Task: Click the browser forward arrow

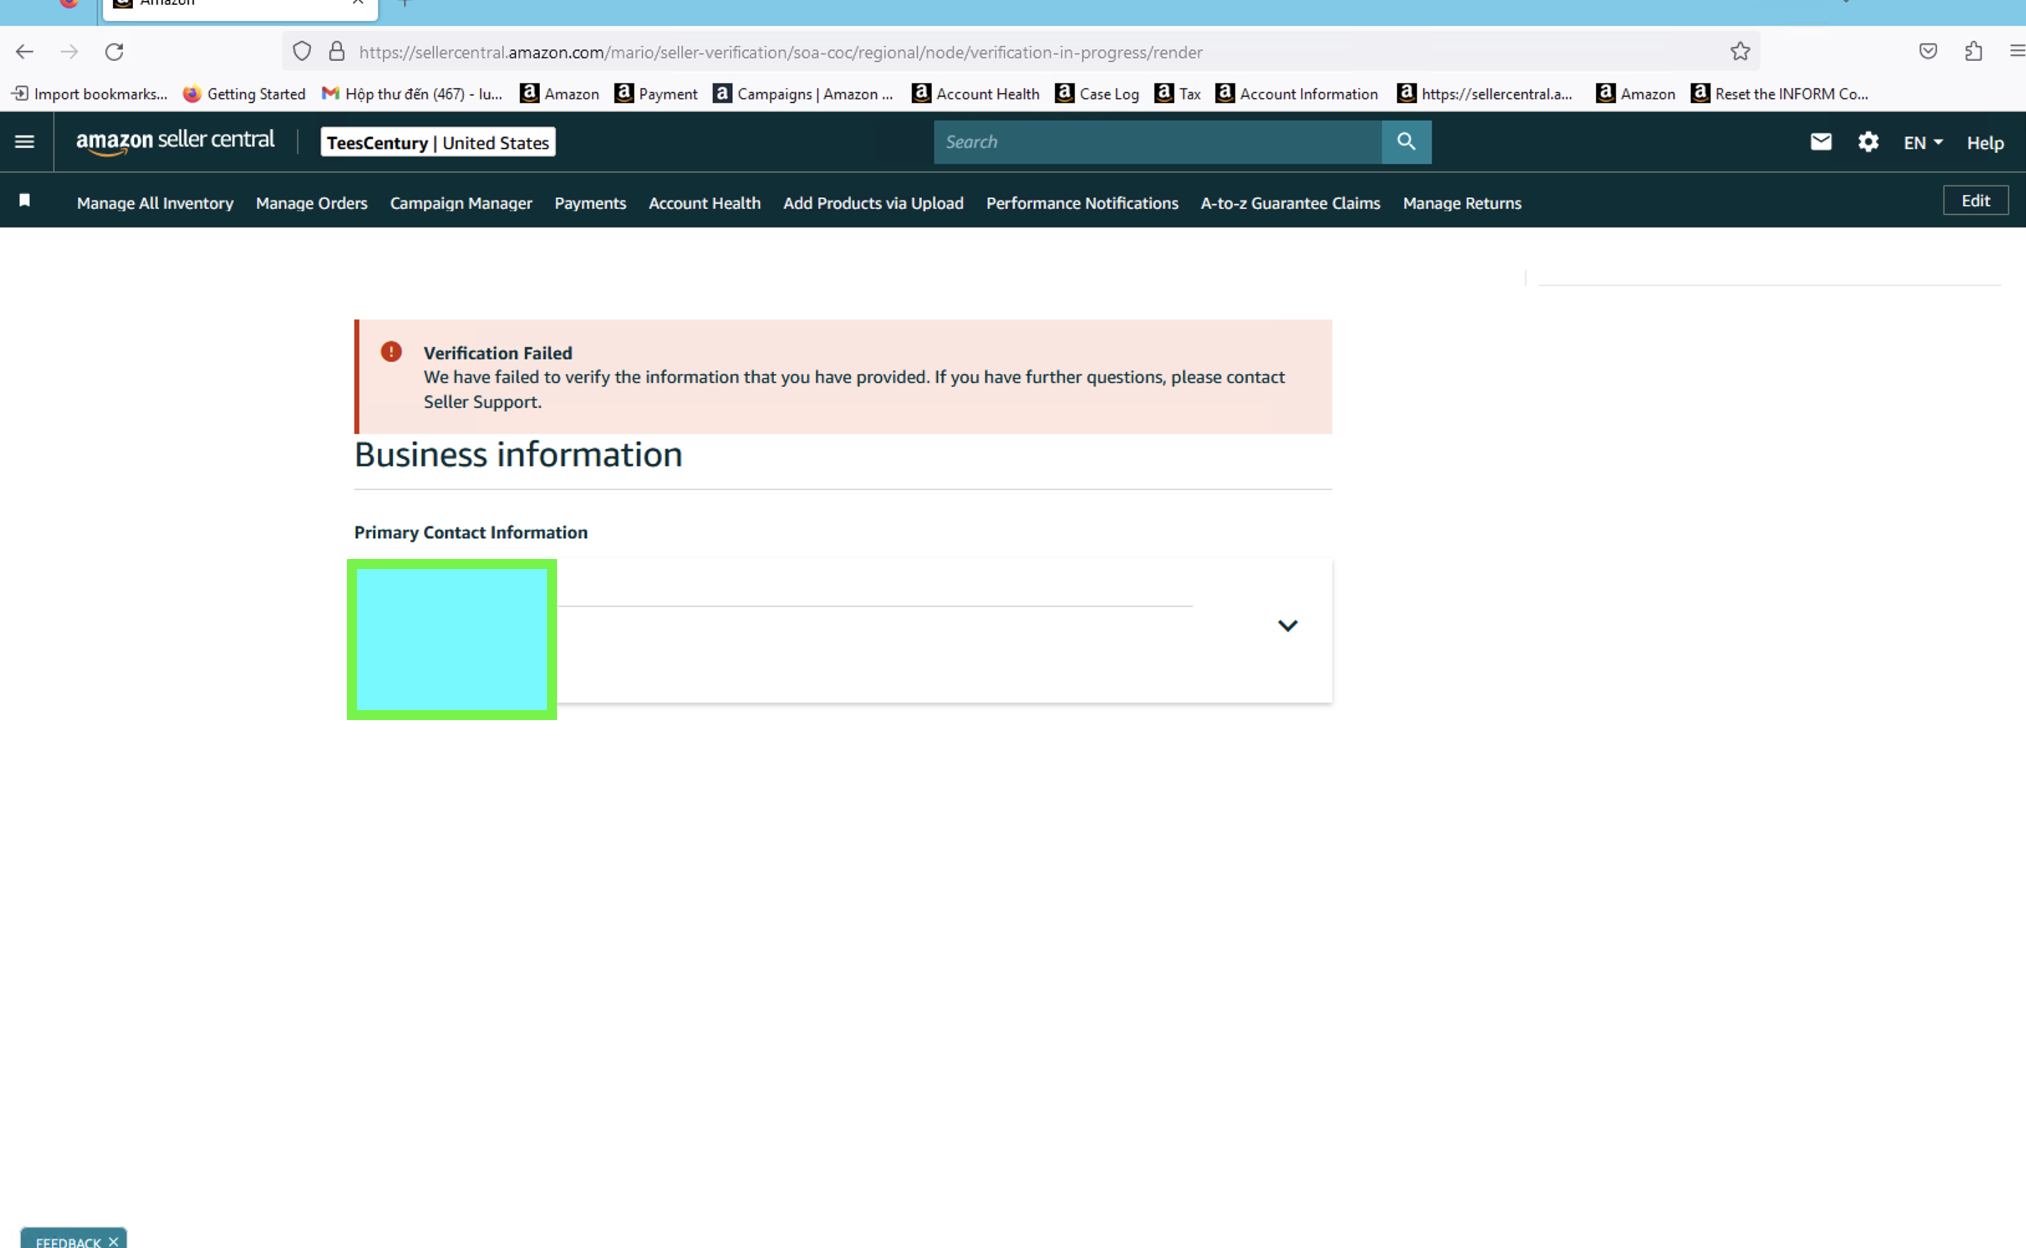Action: tap(69, 52)
